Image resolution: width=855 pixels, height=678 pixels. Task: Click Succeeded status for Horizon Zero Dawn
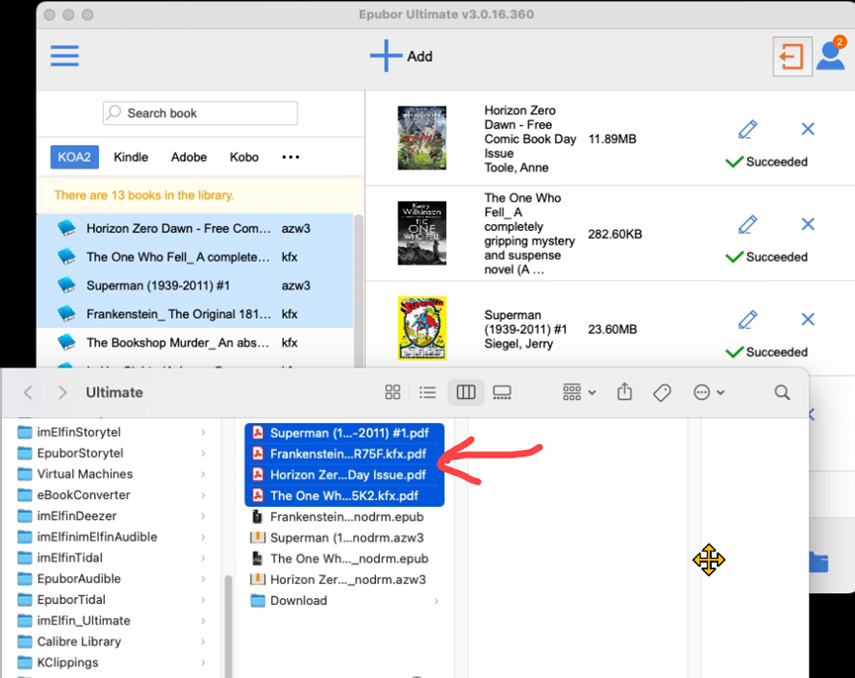[767, 162]
